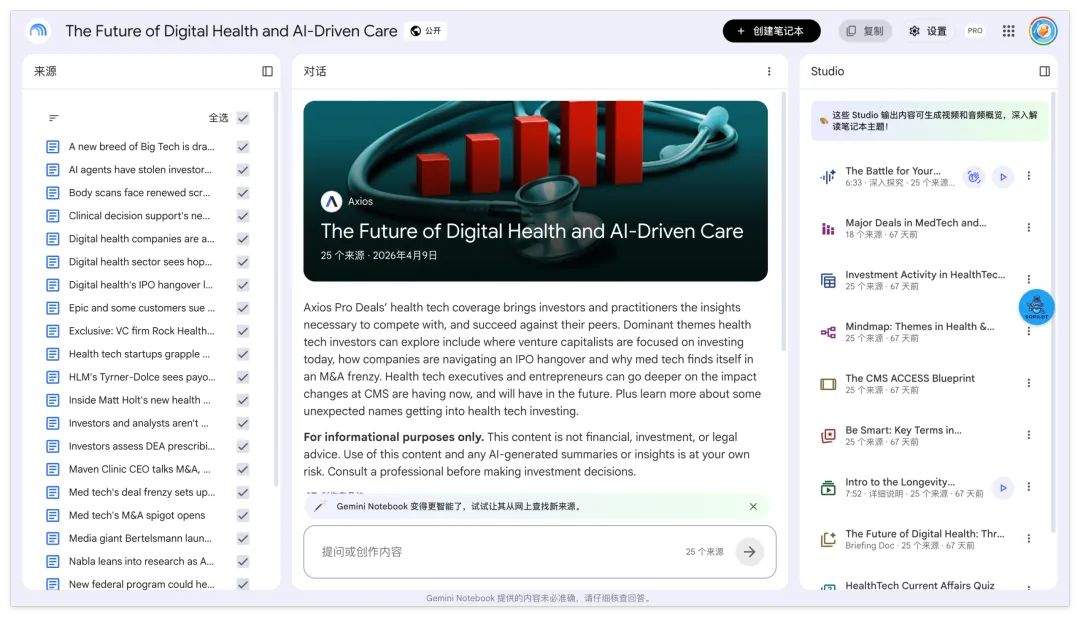Toggle the select all sources checkbox
This screenshot has height=617, width=1080.
pos(242,118)
